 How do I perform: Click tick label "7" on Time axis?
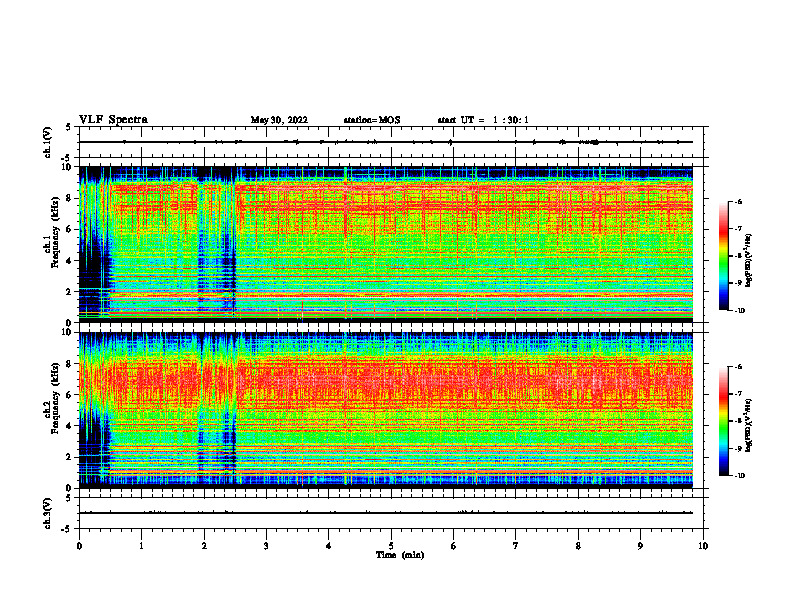[516, 546]
